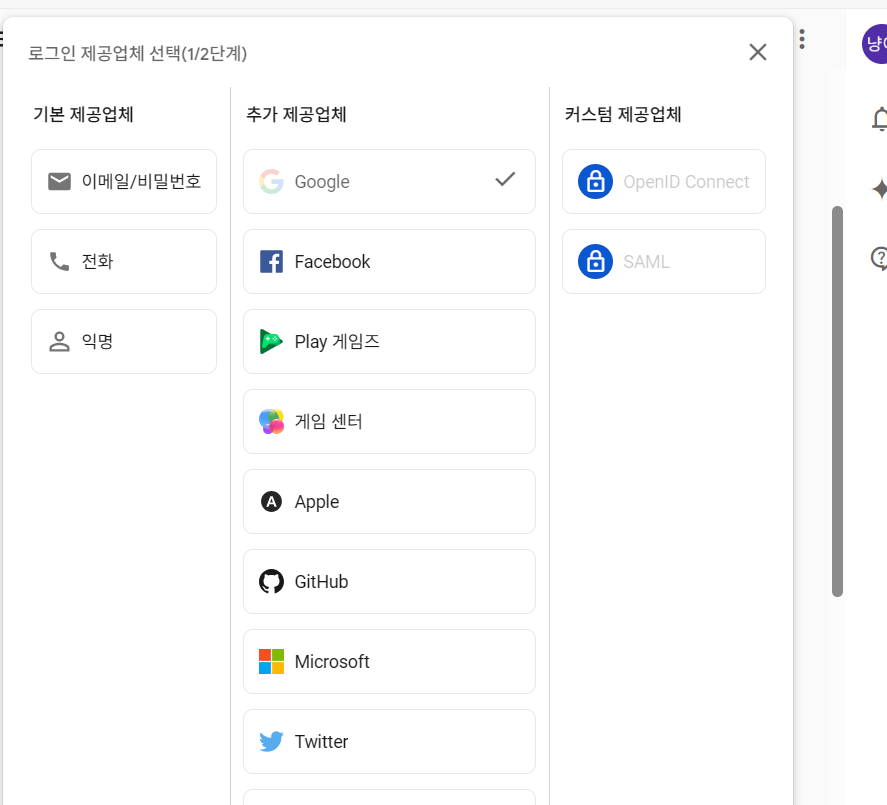Click the Facebook logo icon

[x=272, y=262]
